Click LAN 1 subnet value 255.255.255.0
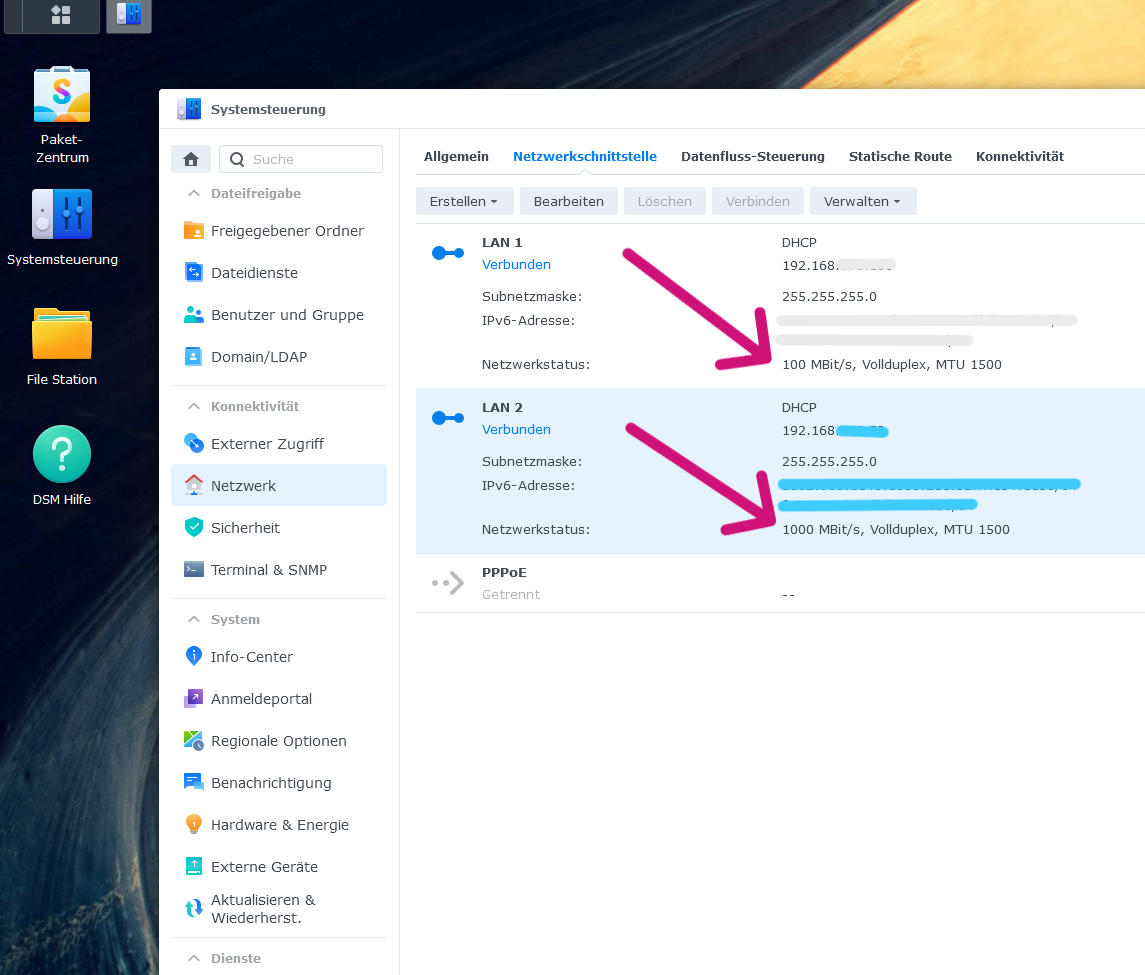The width and height of the screenshot is (1145, 975). (x=829, y=297)
